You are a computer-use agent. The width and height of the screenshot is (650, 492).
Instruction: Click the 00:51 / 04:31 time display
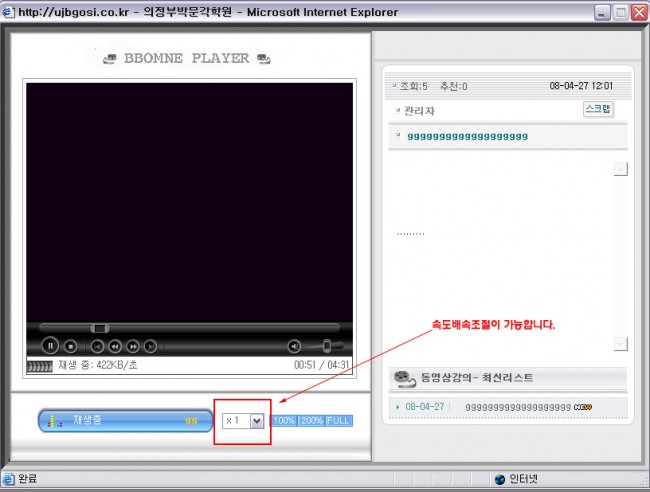point(321,365)
